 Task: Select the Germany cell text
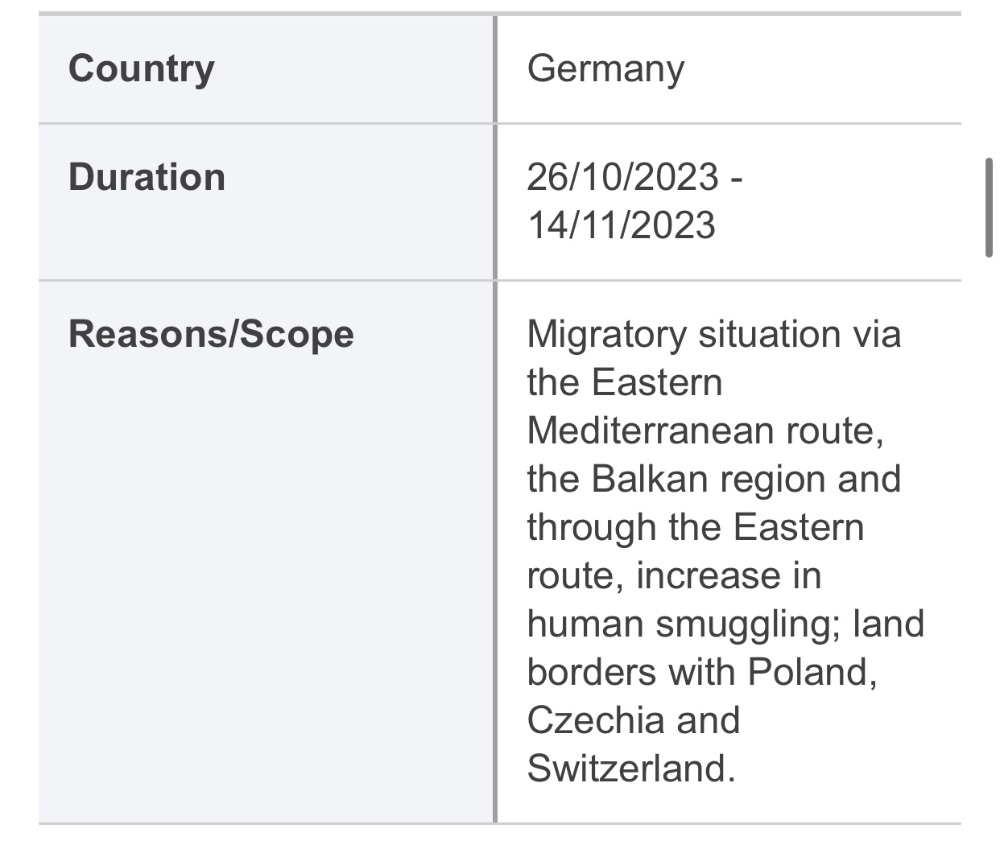click(x=605, y=69)
